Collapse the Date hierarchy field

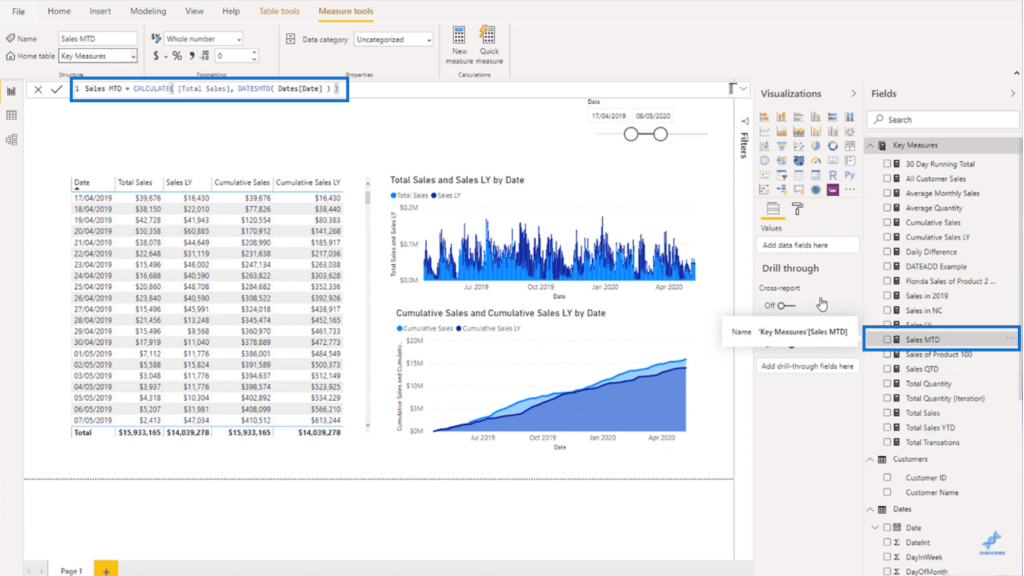pos(875,528)
